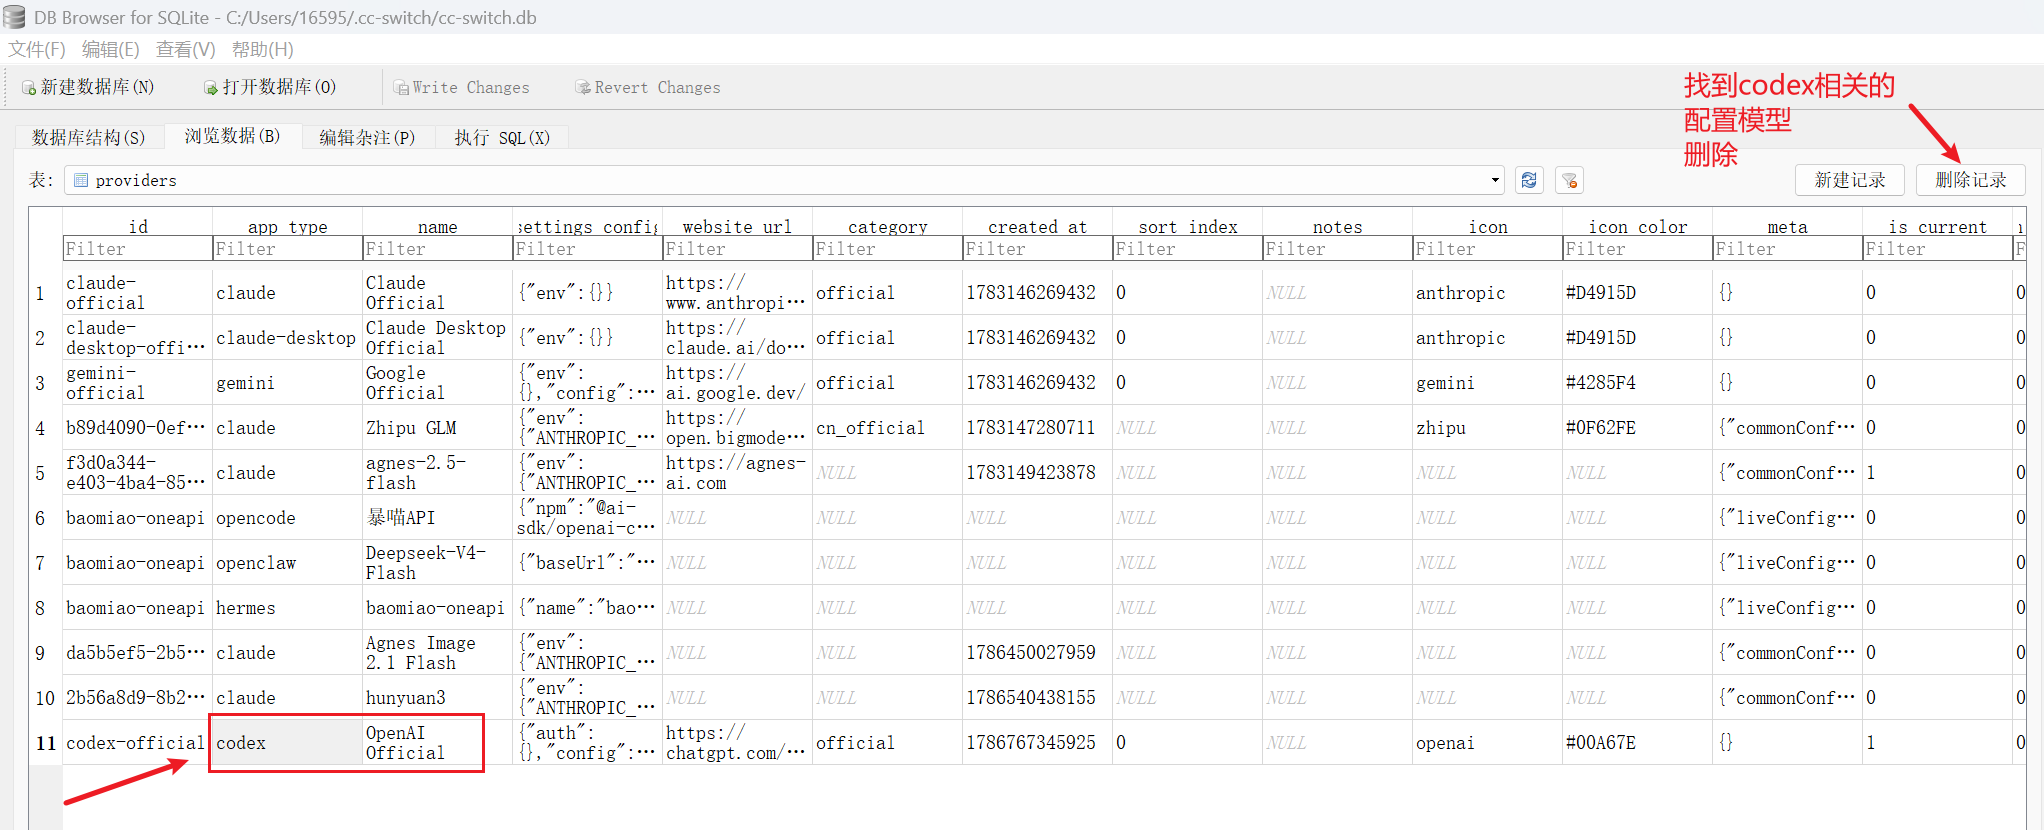Viewport: 2044px width, 830px height.
Task: Select the '#00A67E' icon_color cell
Action: 1637,743
